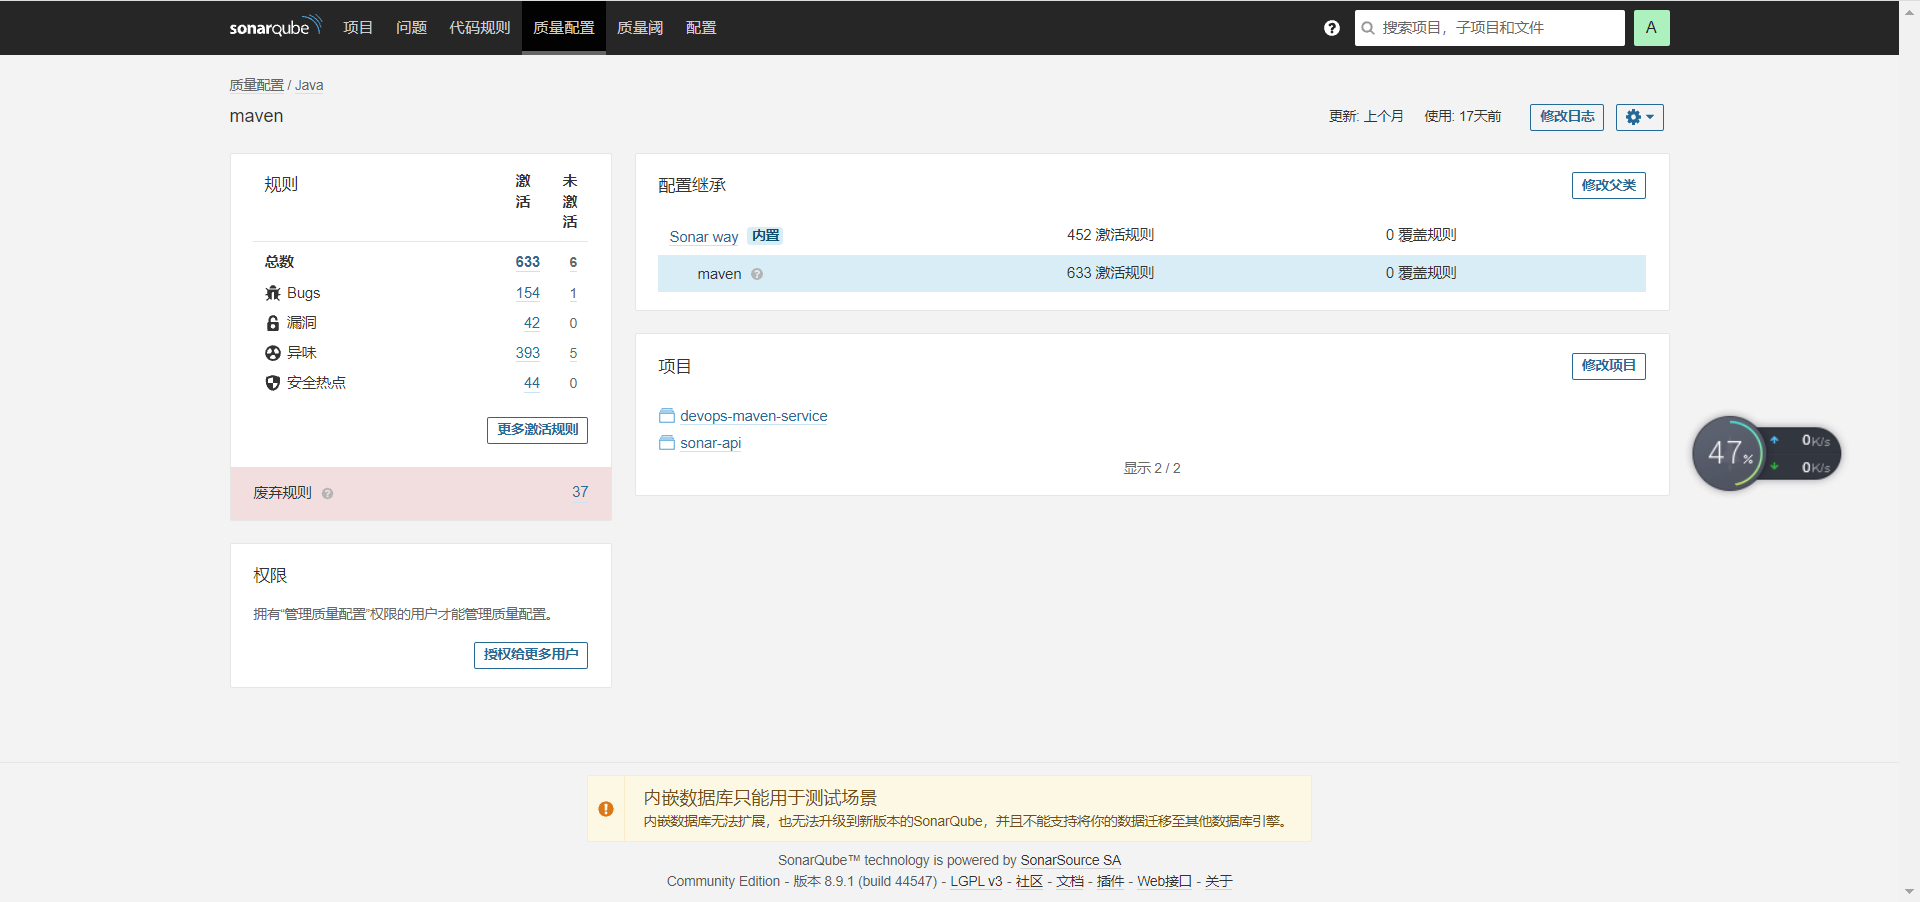Screen dimensions: 1920x902
Task: Click the project search input field
Action: [x=1488, y=28]
